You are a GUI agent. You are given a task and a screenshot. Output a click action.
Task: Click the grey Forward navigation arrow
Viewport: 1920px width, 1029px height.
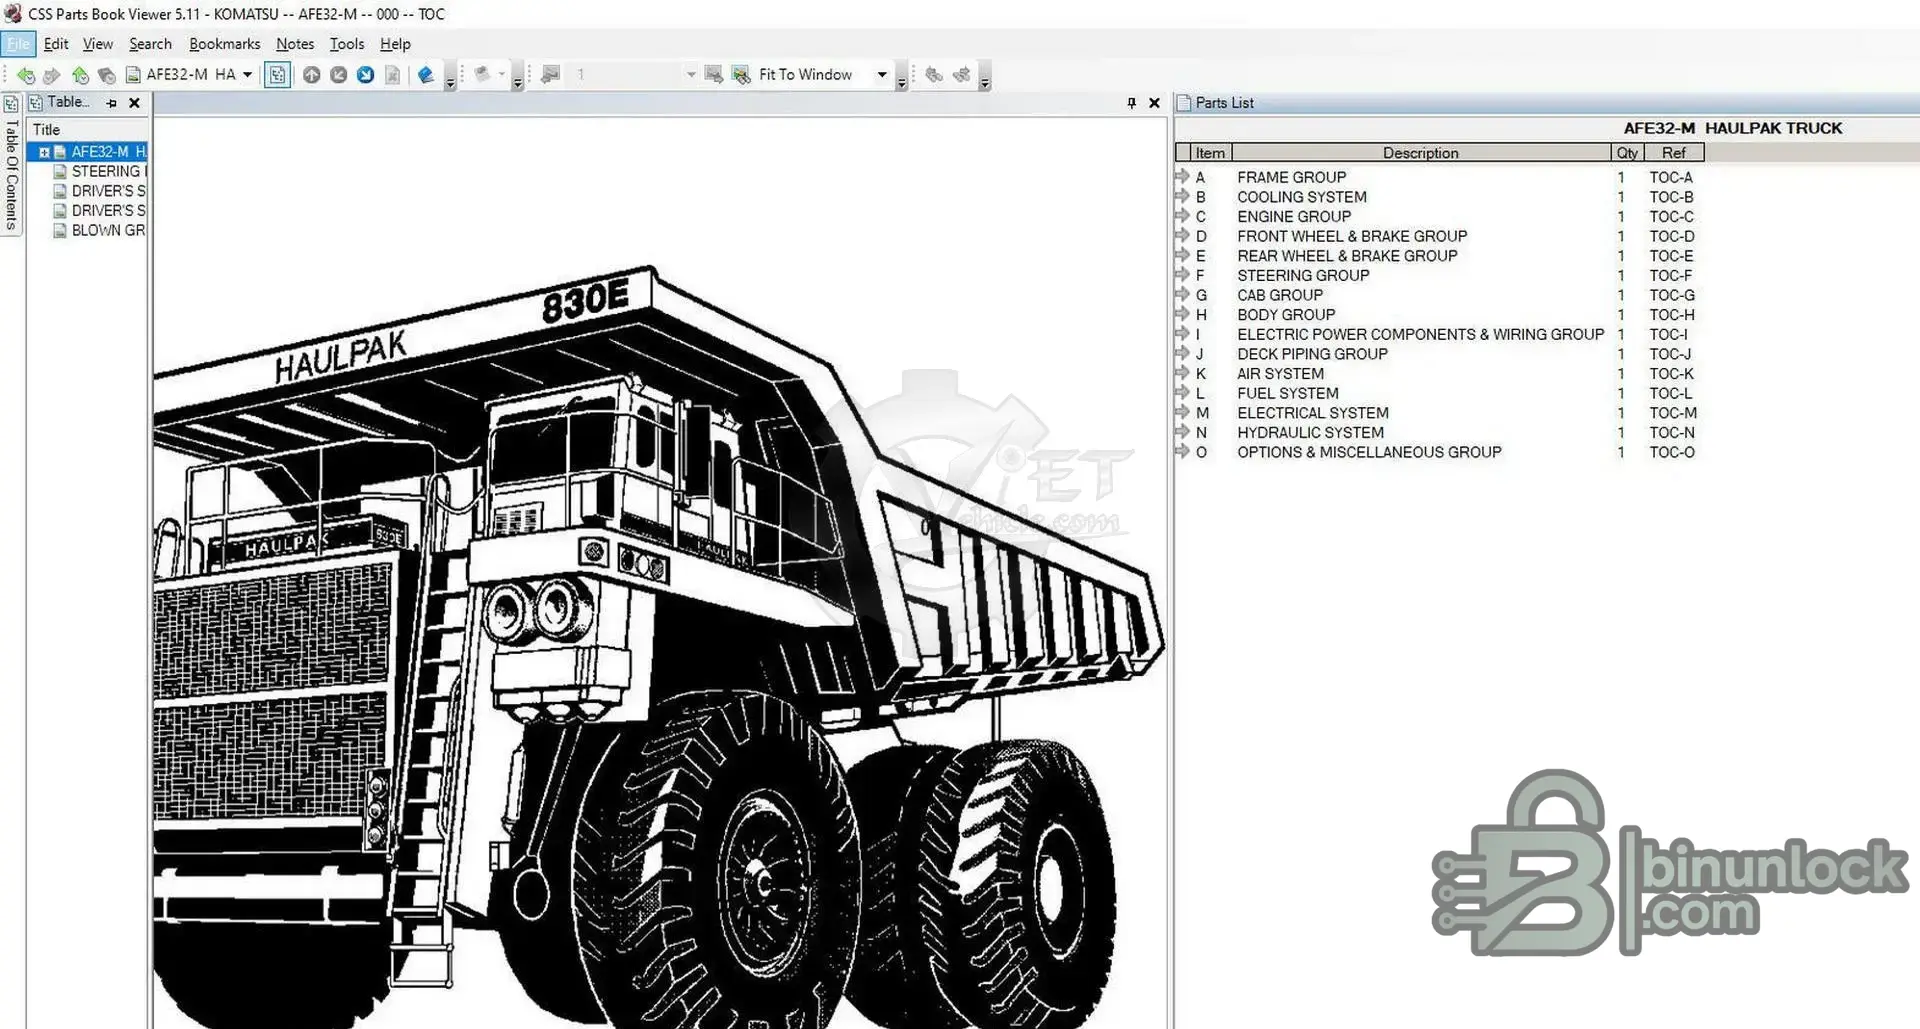(52, 75)
